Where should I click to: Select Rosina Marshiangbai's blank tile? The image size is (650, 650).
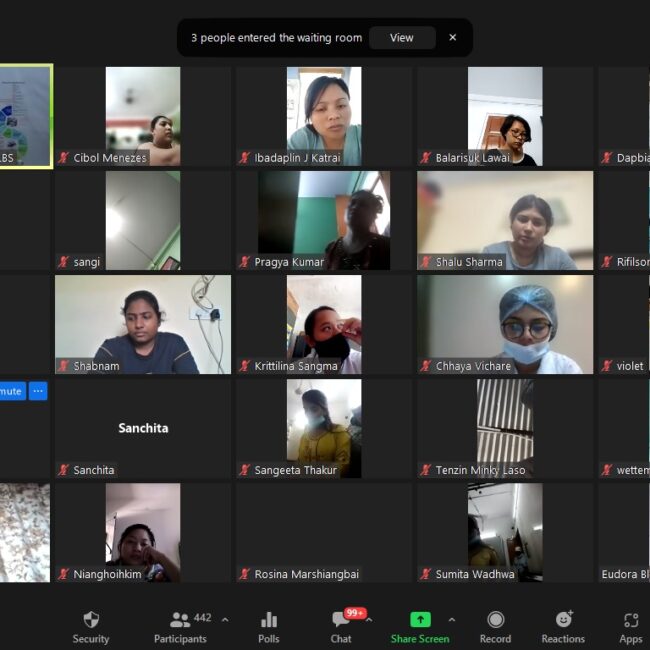323,532
